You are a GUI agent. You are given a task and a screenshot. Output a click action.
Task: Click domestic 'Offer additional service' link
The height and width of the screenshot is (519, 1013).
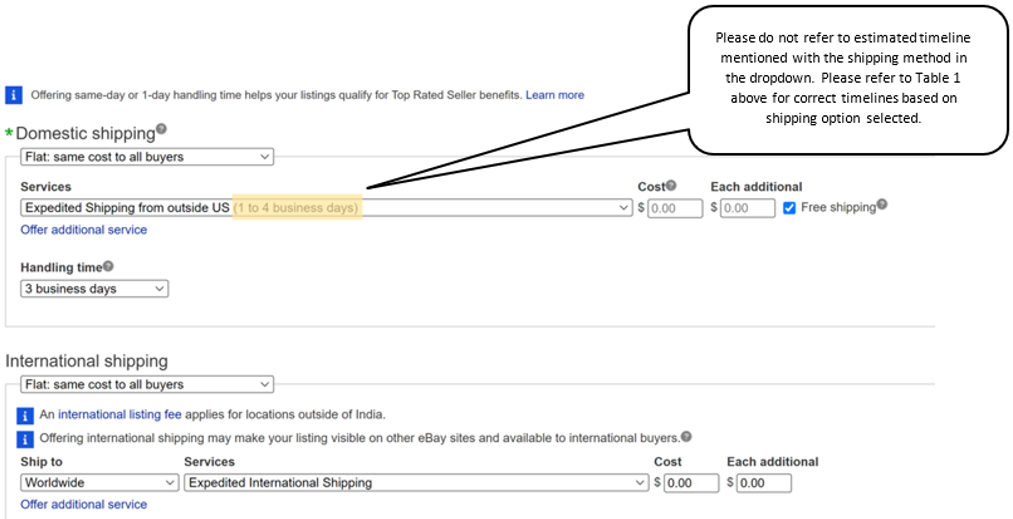click(x=84, y=230)
